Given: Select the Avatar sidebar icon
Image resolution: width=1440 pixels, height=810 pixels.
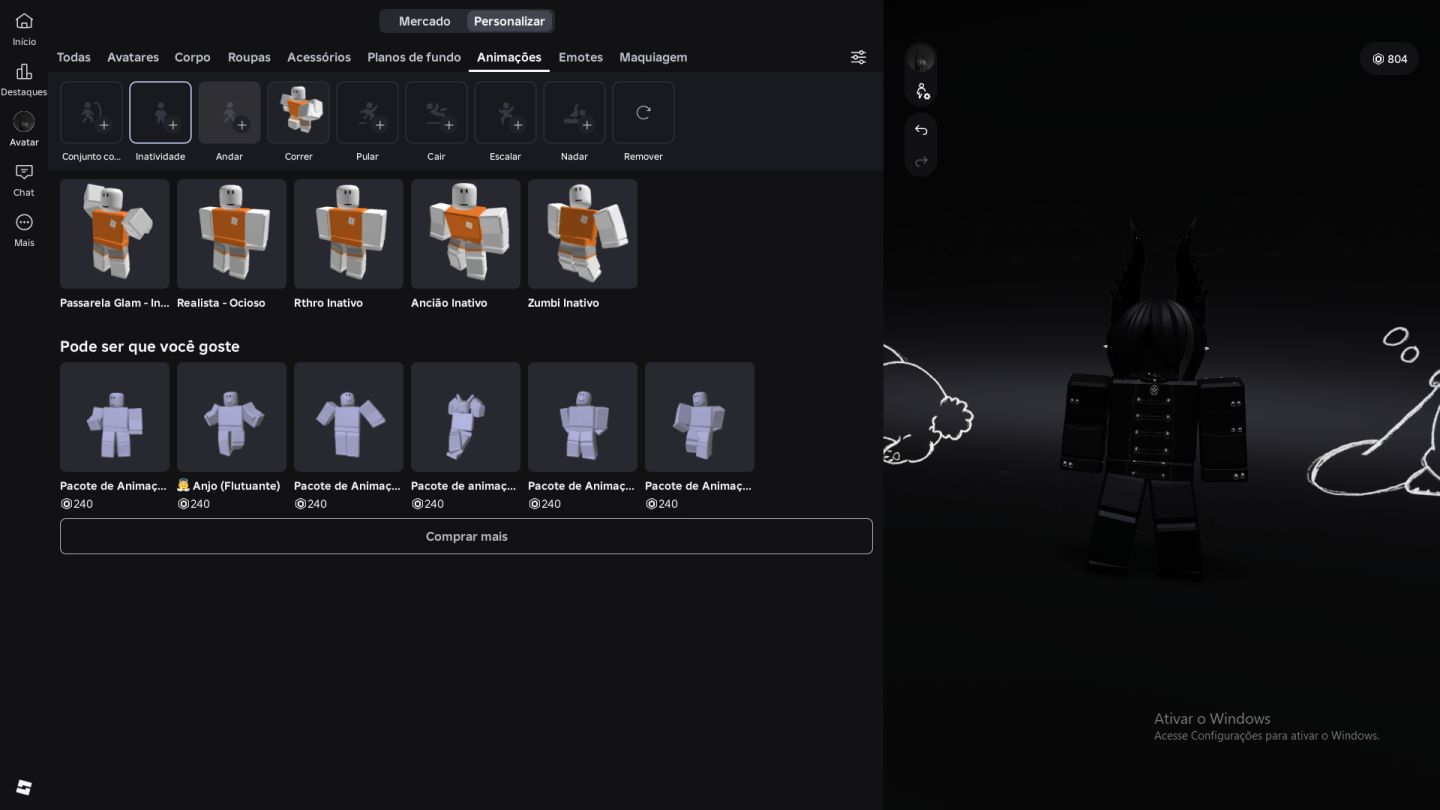Looking at the screenshot, I should pyautogui.click(x=24, y=122).
